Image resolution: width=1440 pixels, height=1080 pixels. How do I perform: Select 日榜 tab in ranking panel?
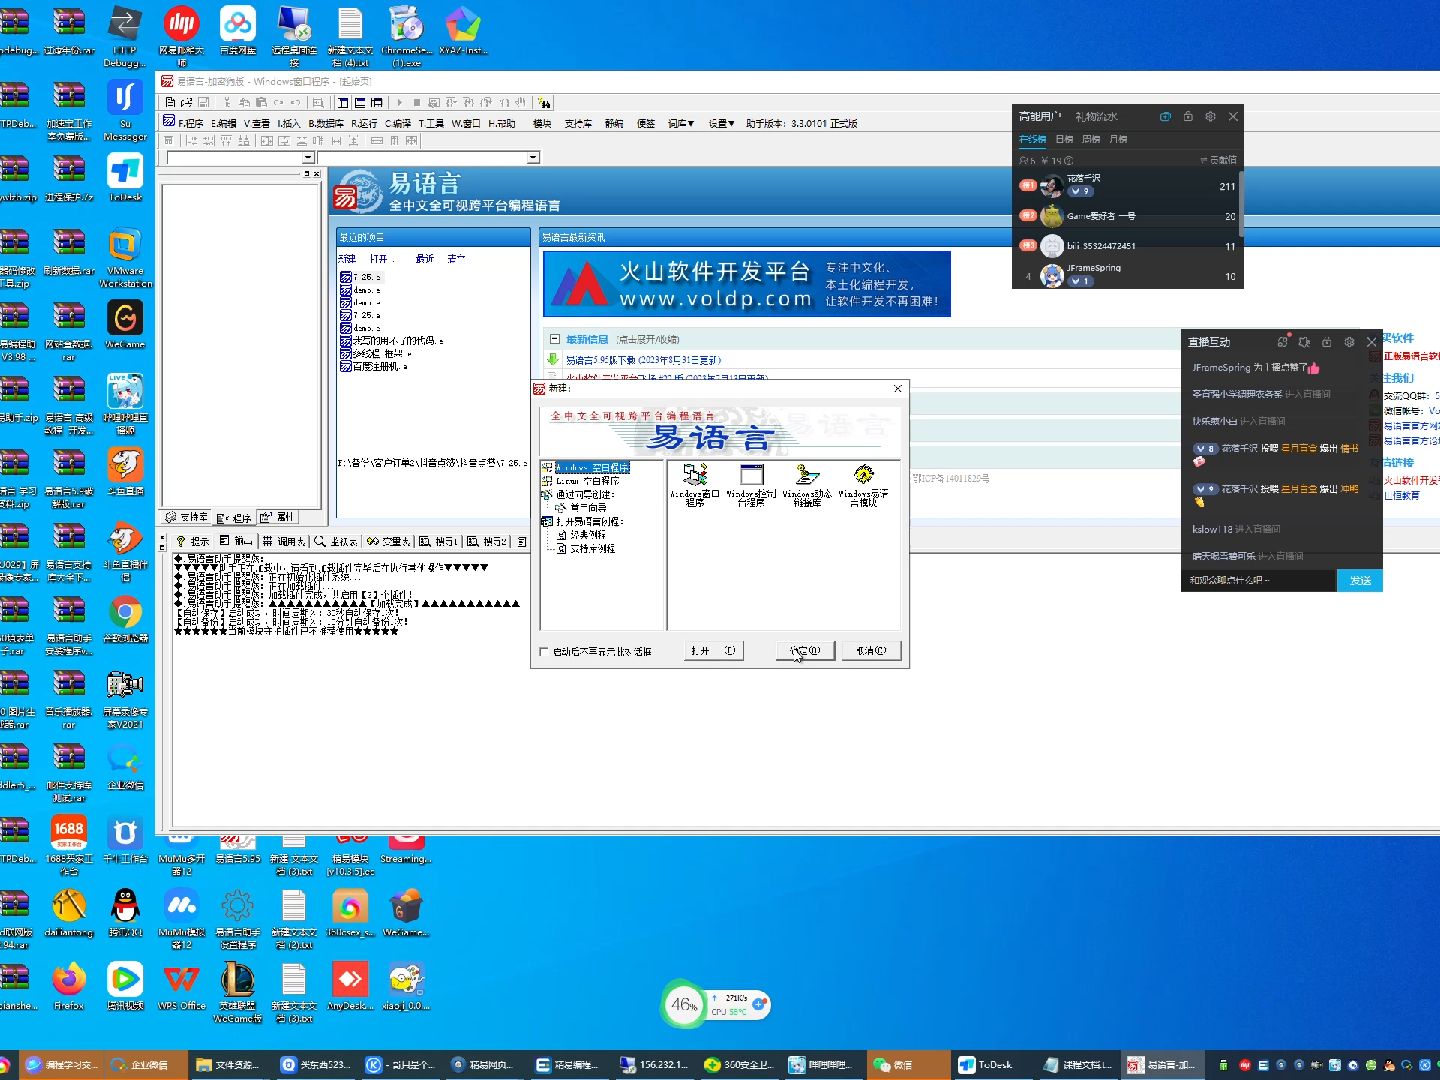click(x=1064, y=139)
